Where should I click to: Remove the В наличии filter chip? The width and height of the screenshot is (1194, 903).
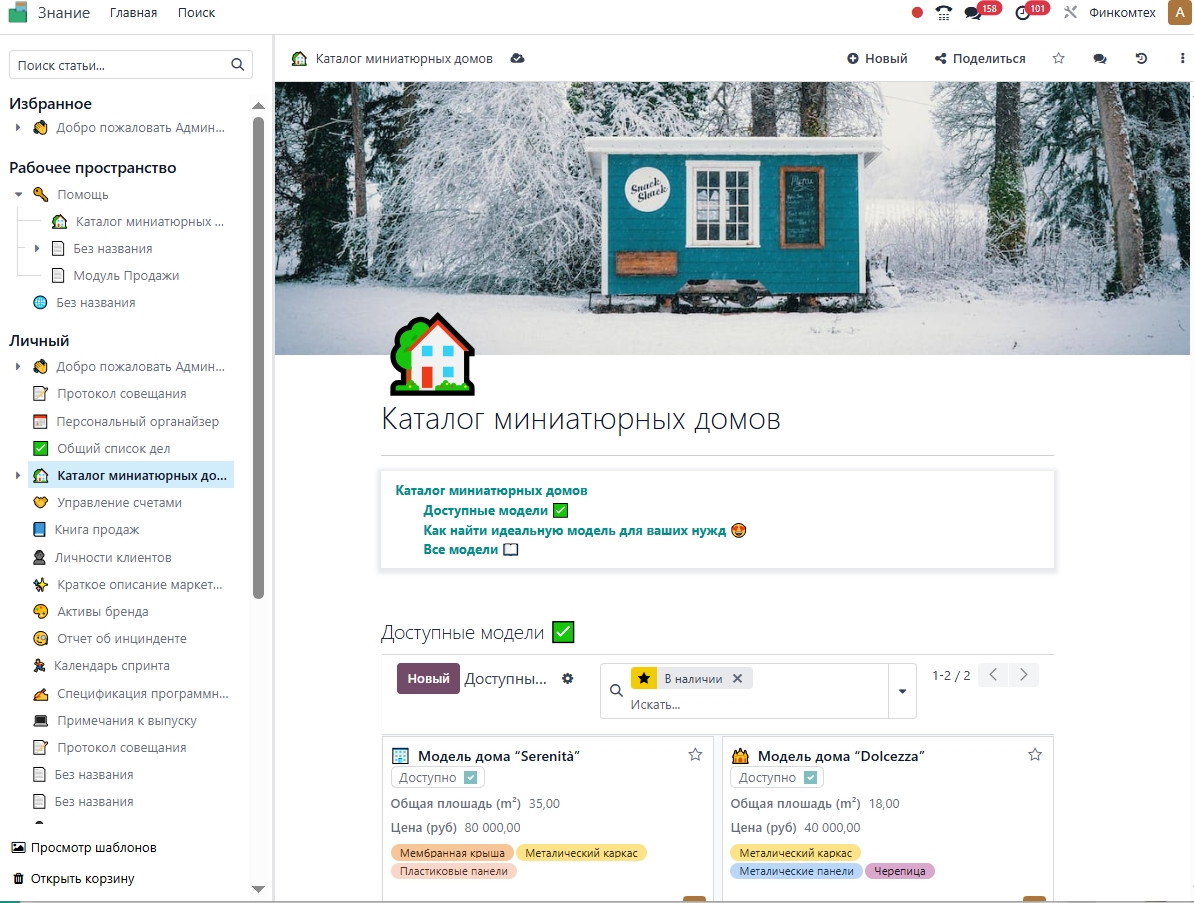pyautogui.click(x=737, y=678)
